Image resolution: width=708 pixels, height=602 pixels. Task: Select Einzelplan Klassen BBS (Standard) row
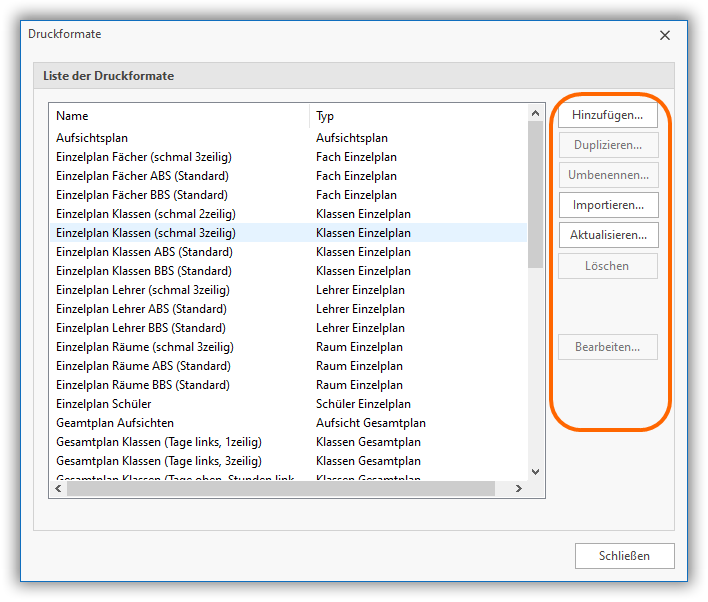tap(143, 271)
